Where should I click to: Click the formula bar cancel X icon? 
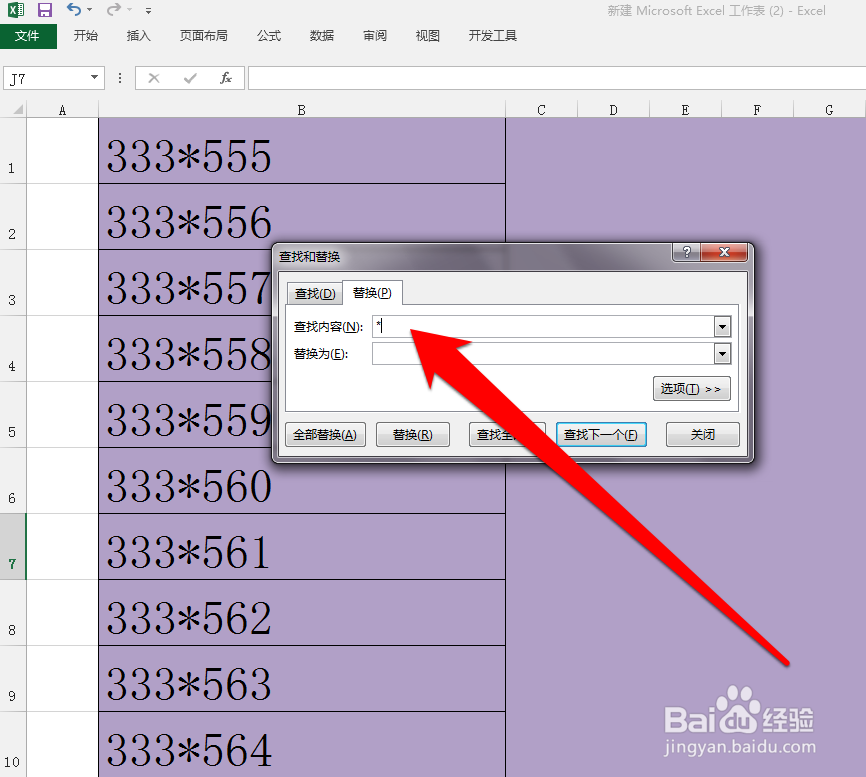[x=154, y=78]
